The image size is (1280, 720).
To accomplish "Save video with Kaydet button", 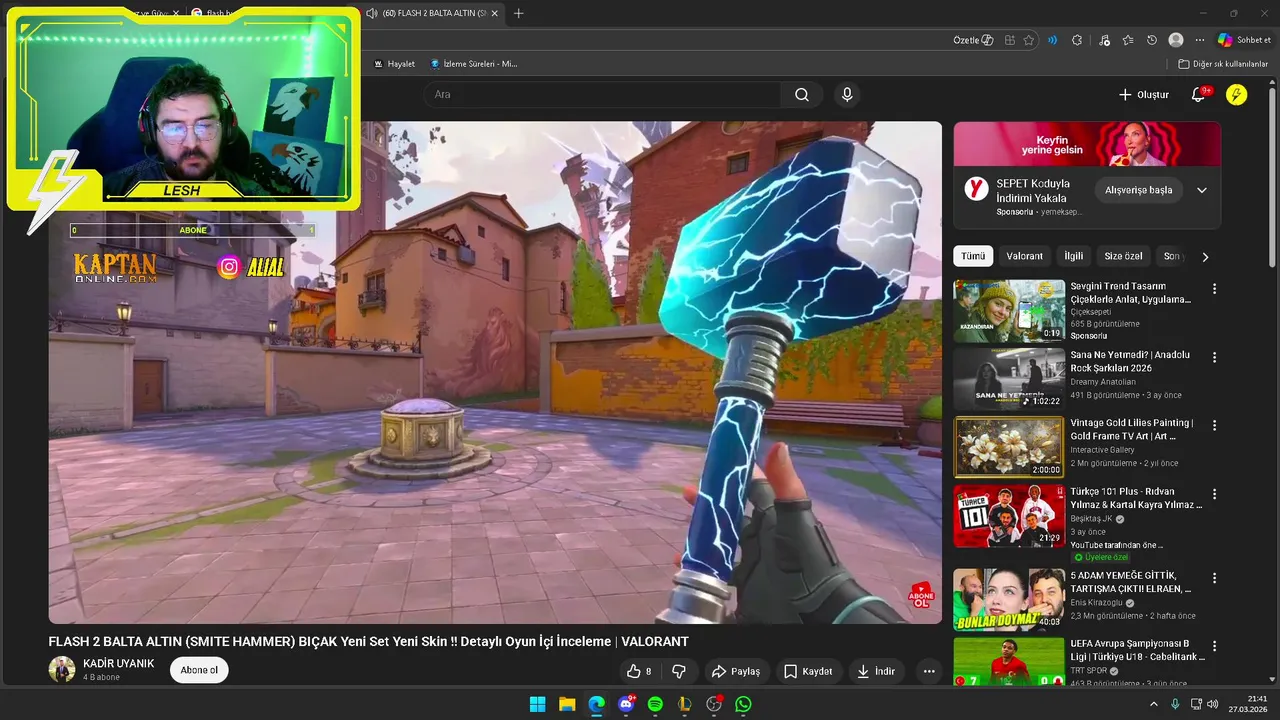I will coord(808,671).
